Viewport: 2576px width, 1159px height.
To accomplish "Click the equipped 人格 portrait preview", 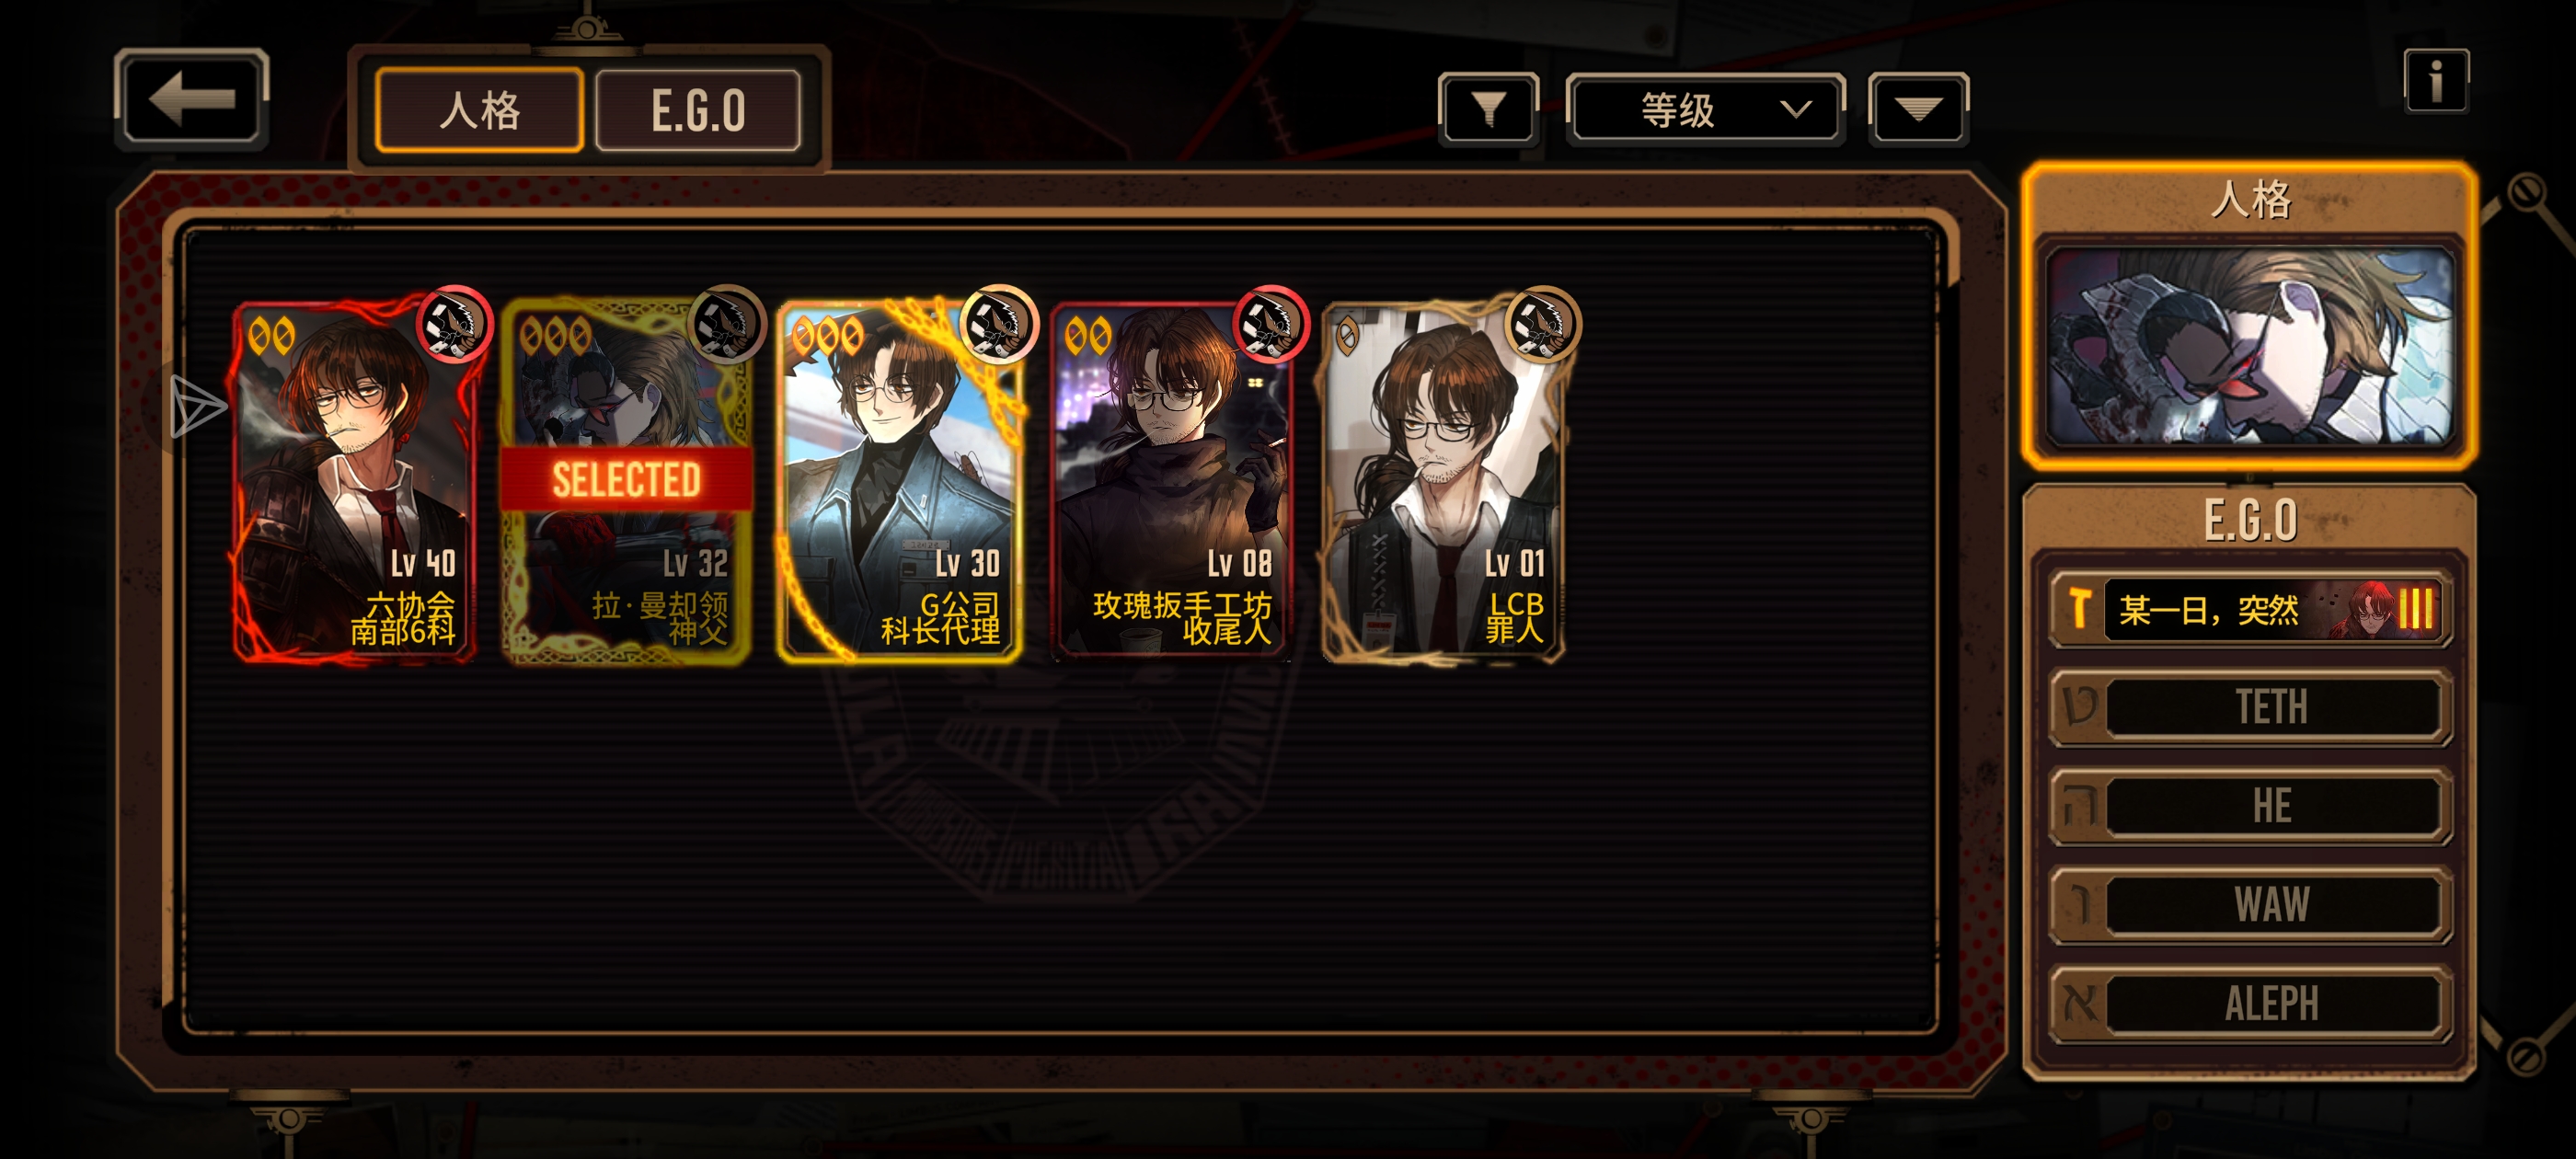I will 2250,345.
